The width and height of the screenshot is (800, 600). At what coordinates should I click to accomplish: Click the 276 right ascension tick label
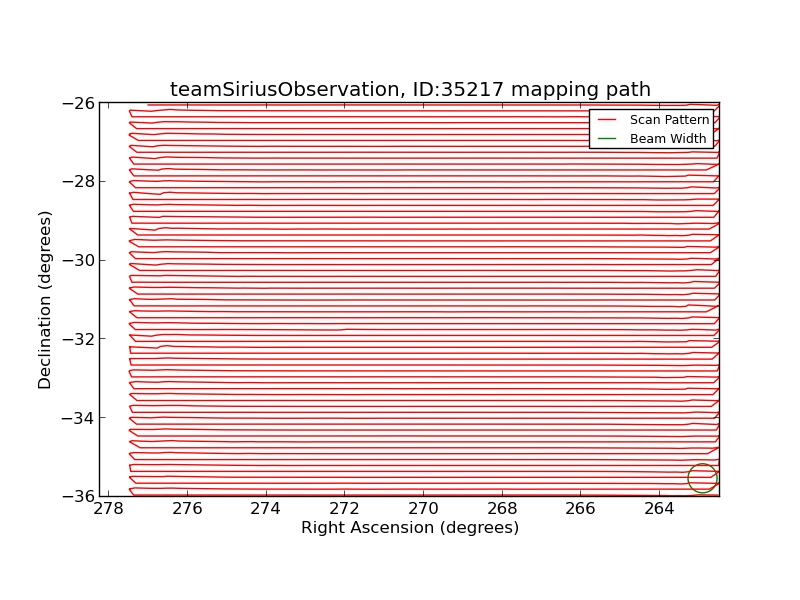(187, 509)
